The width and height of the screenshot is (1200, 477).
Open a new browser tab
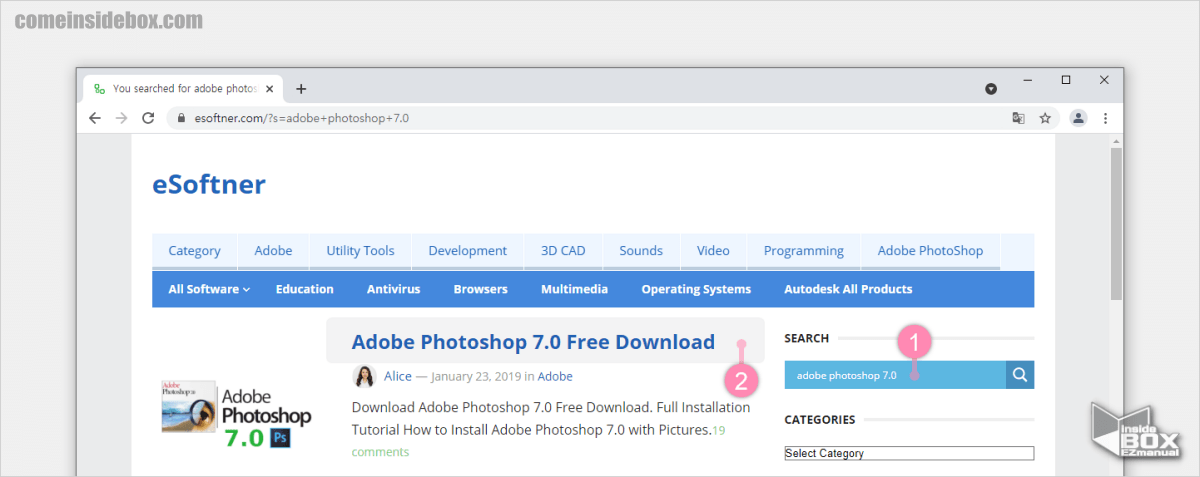point(301,88)
